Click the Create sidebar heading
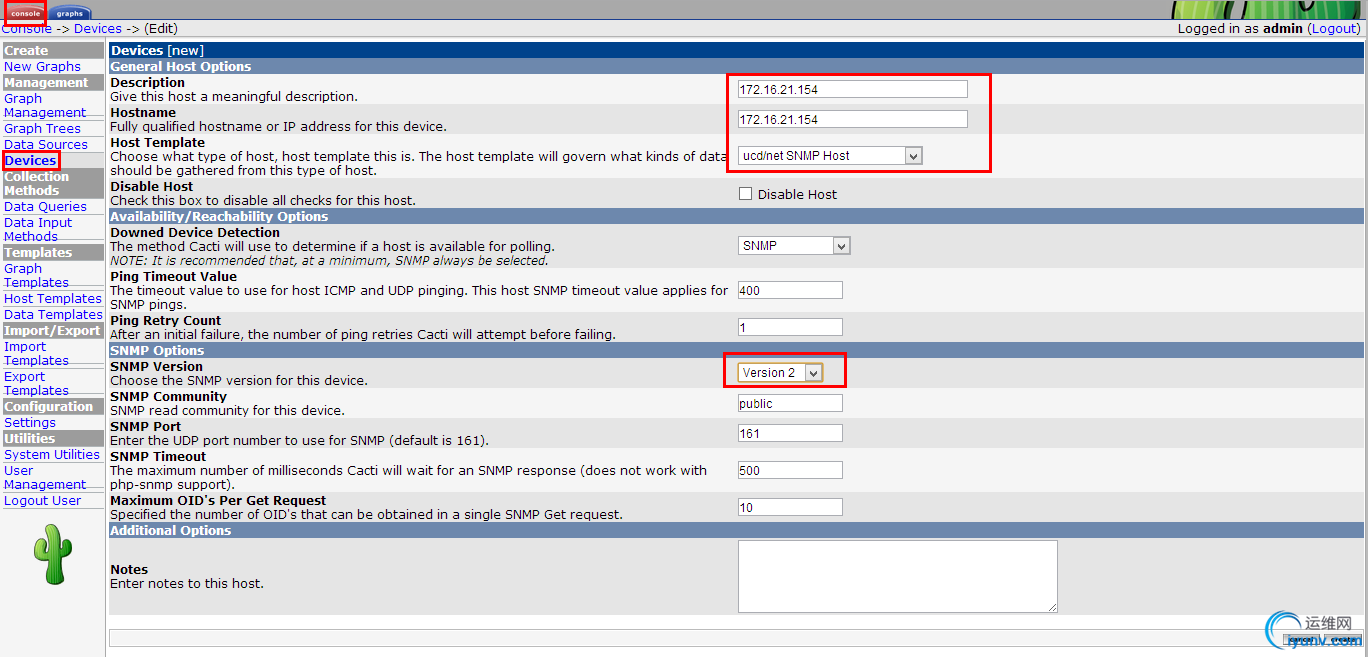Screen dimensions: 1368x657 (52, 50)
